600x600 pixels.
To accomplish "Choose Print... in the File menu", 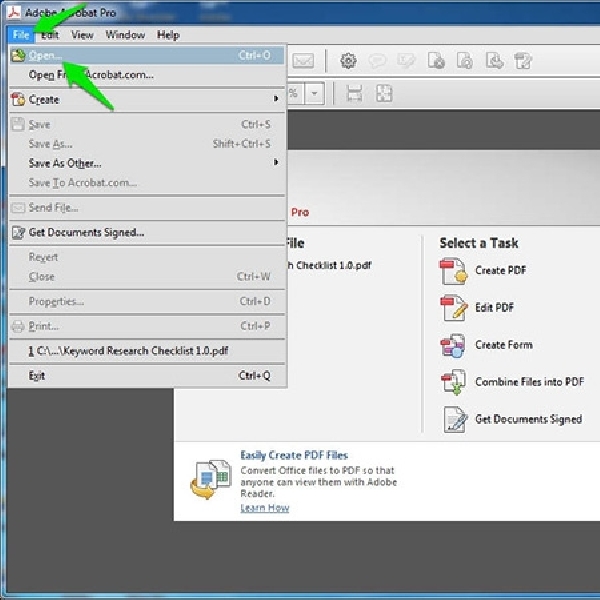I will click(147, 326).
